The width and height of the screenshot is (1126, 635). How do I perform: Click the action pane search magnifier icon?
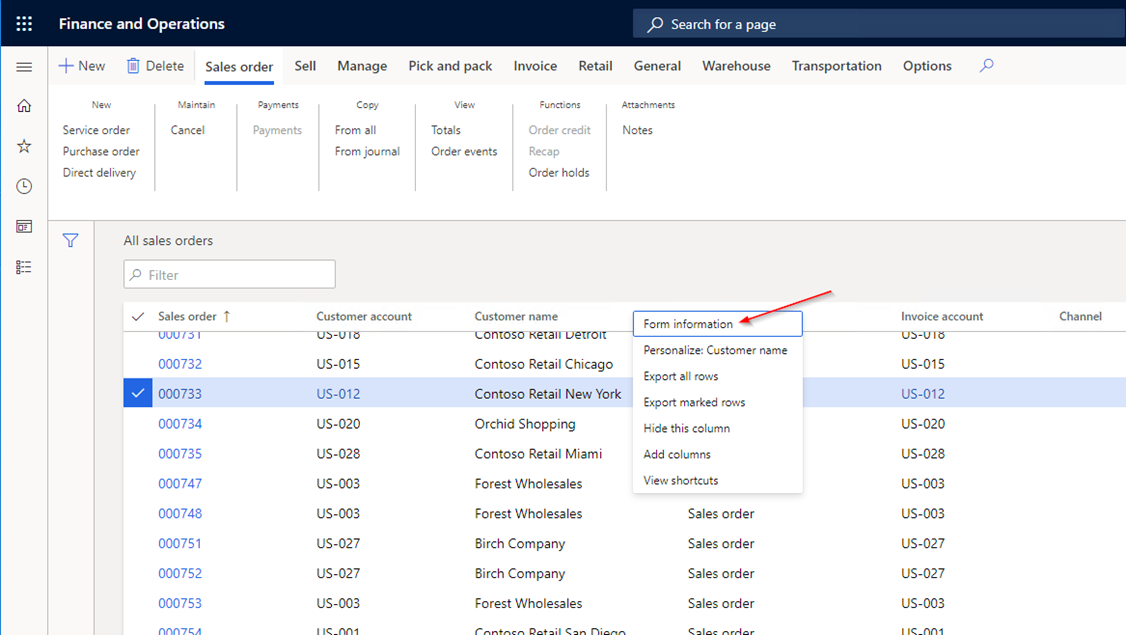[987, 65]
